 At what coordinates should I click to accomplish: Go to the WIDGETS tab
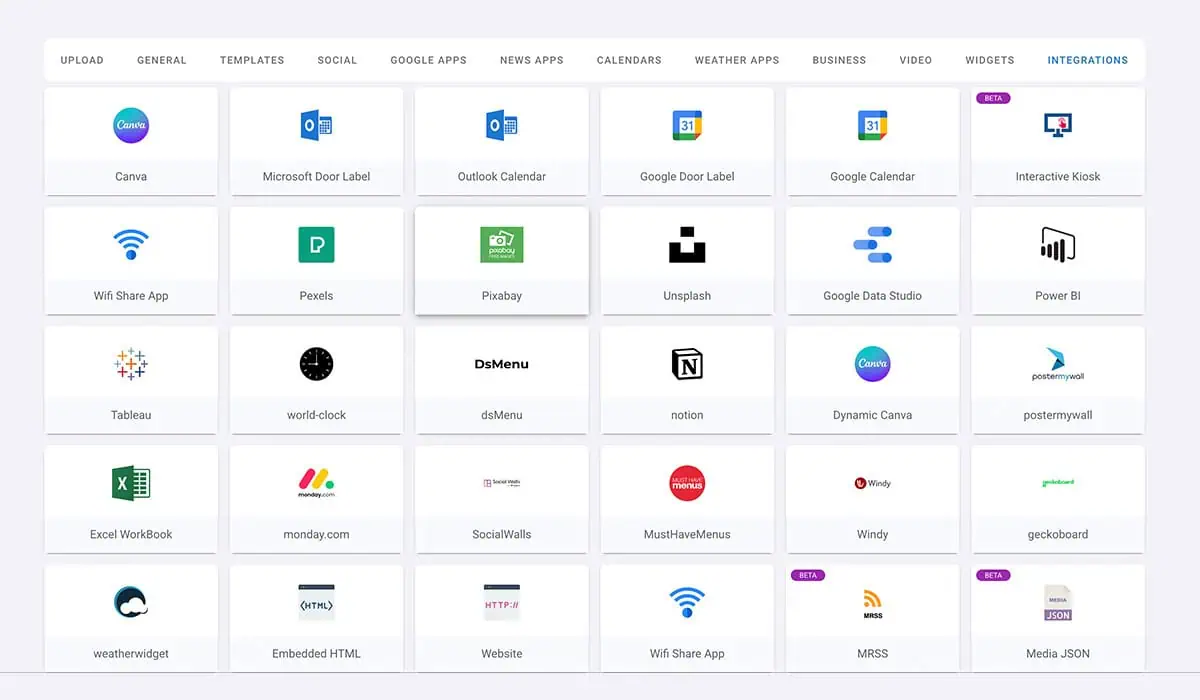pos(990,60)
